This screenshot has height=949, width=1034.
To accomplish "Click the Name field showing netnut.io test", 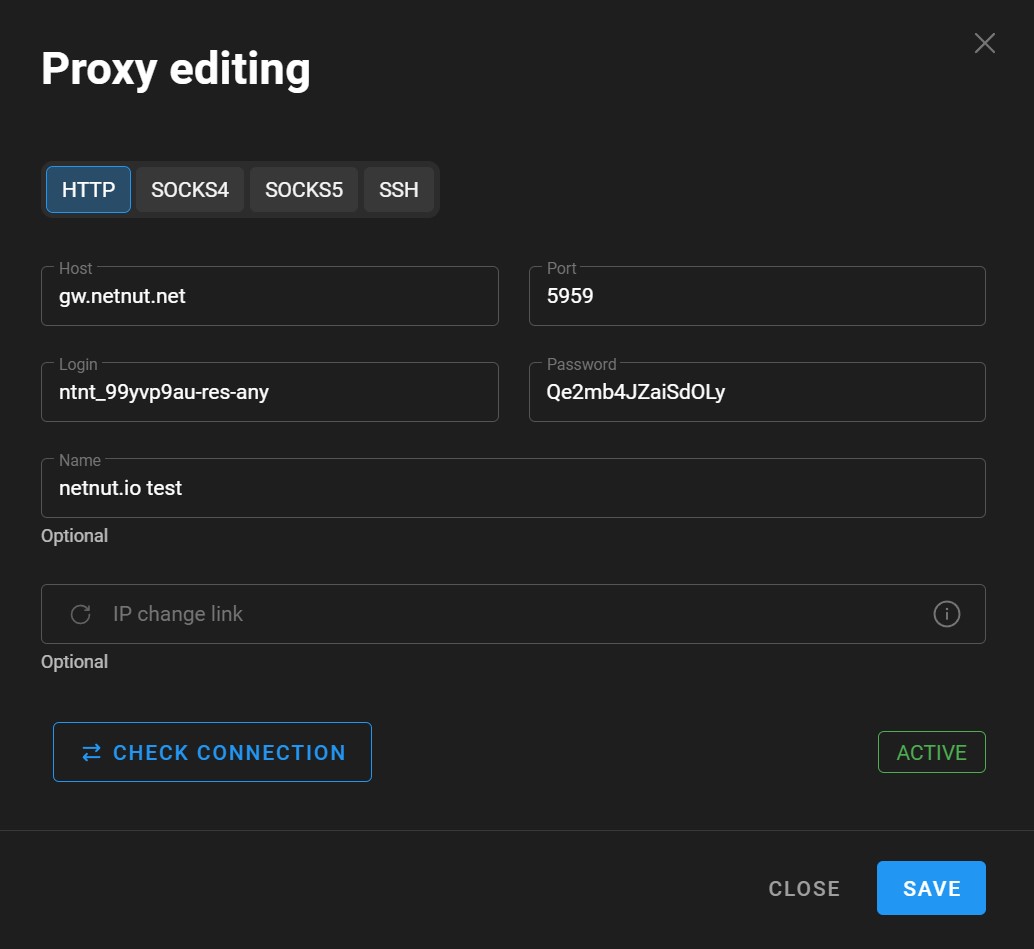I will tap(513, 488).
